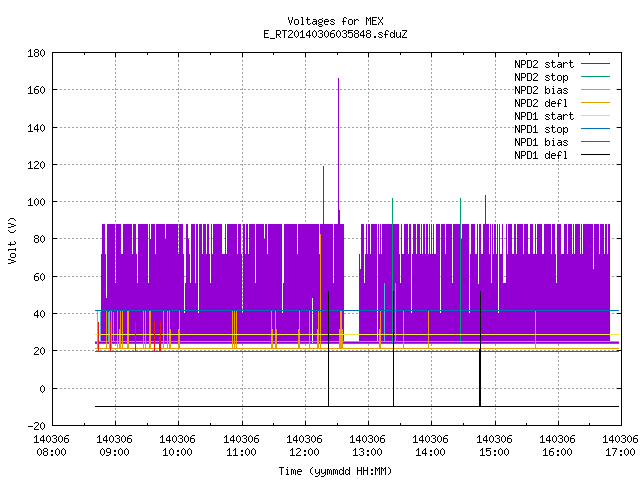
Task: Click the y-axis tick value -20
Action: pos(36,426)
